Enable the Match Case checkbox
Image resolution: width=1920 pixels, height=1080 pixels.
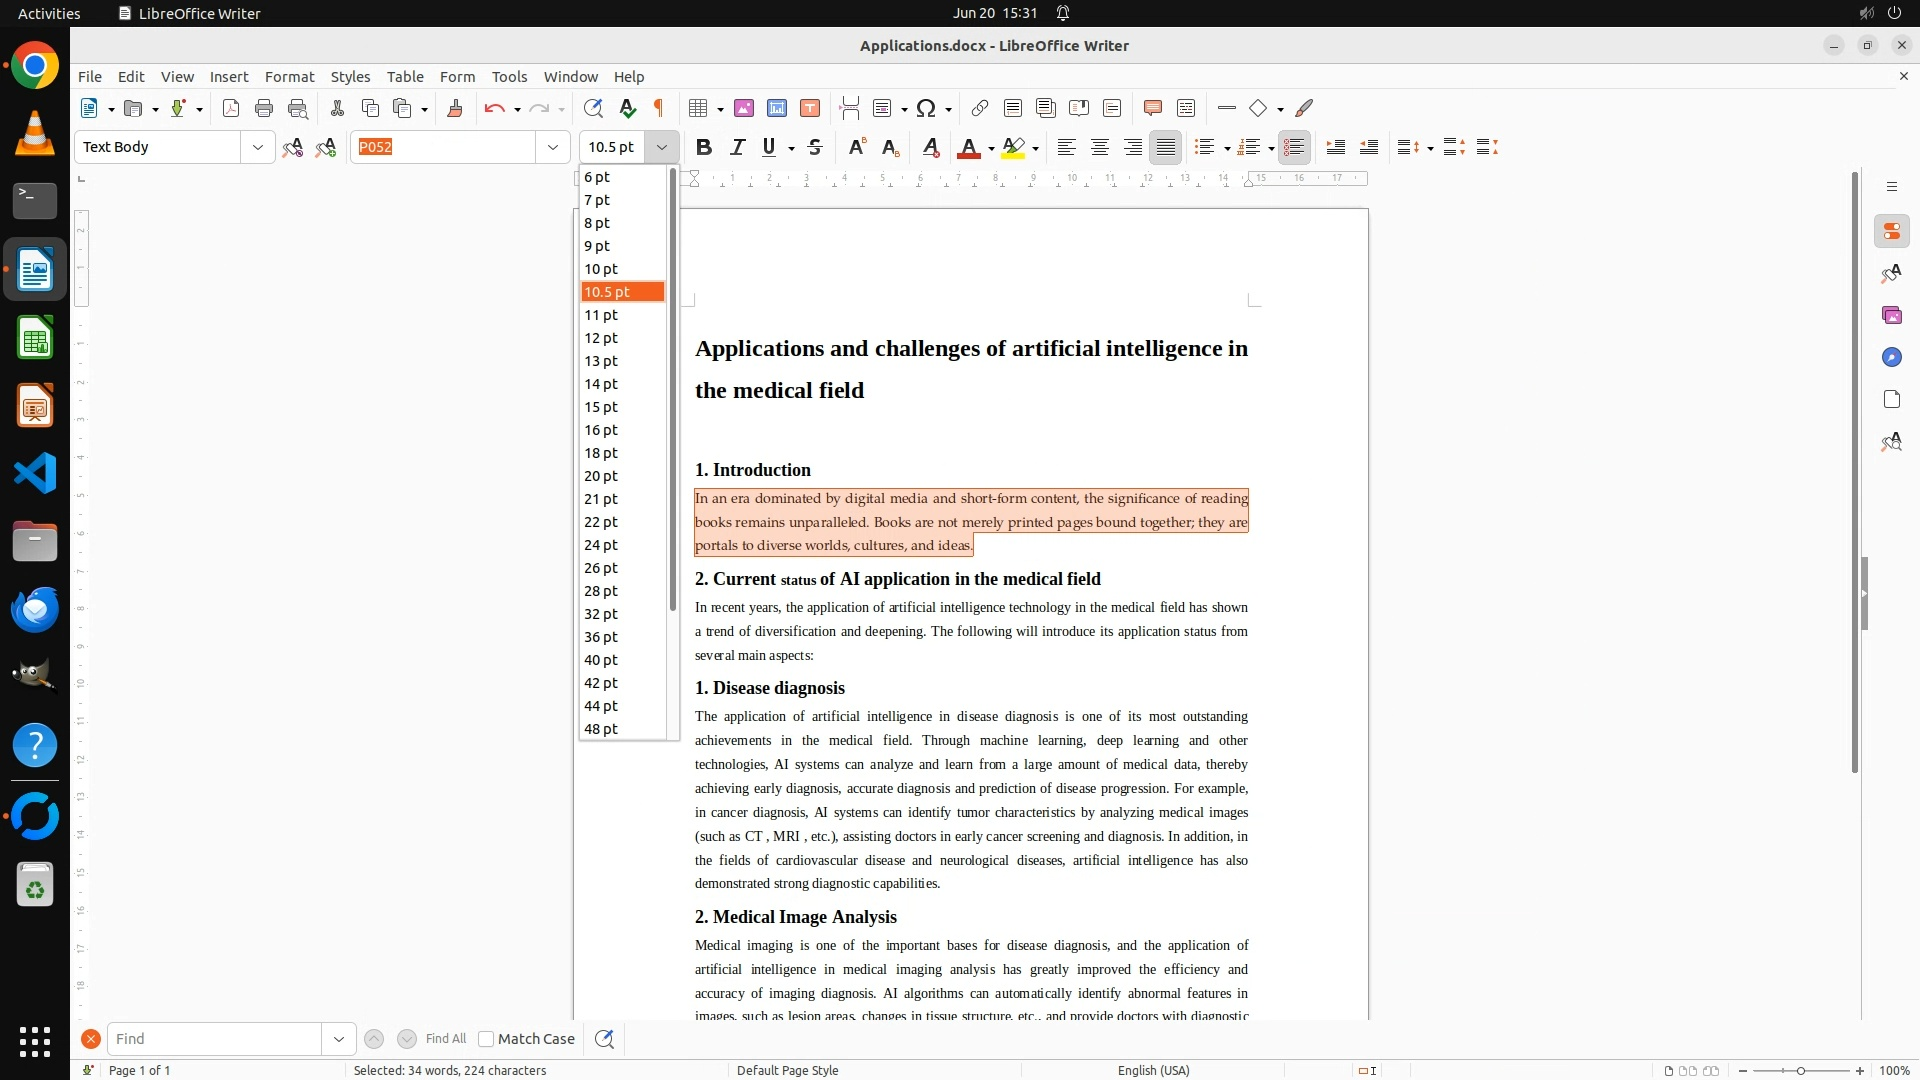tap(486, 1039)
